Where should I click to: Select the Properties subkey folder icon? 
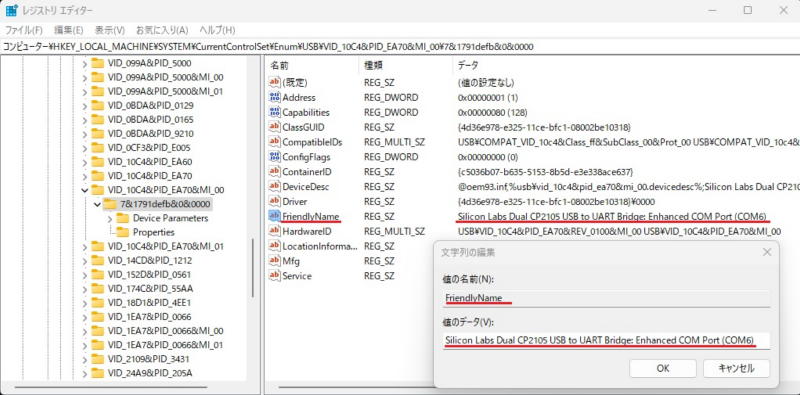point(122,232)
